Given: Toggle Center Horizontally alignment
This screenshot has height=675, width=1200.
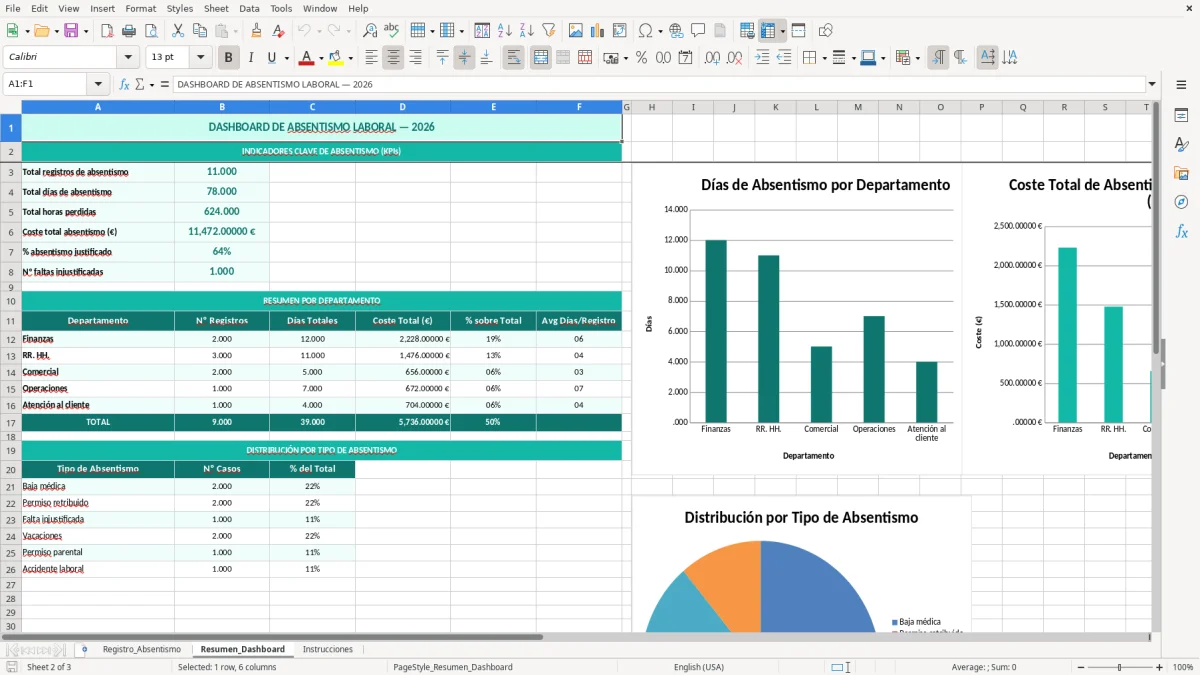Looking at the screenshot, I should [393, 58].
